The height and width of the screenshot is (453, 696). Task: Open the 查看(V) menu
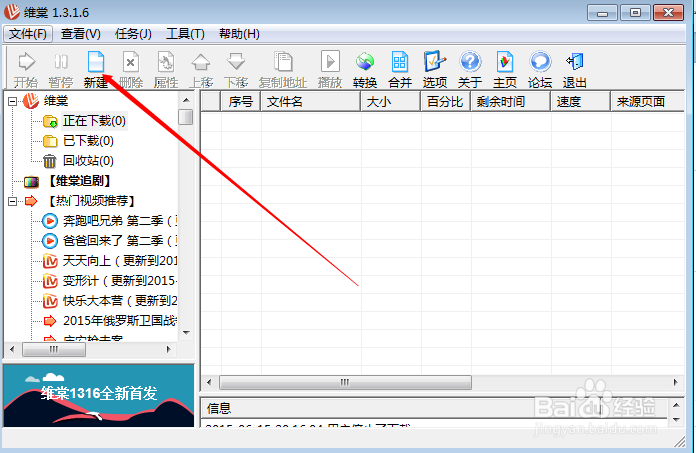(80, 34)
